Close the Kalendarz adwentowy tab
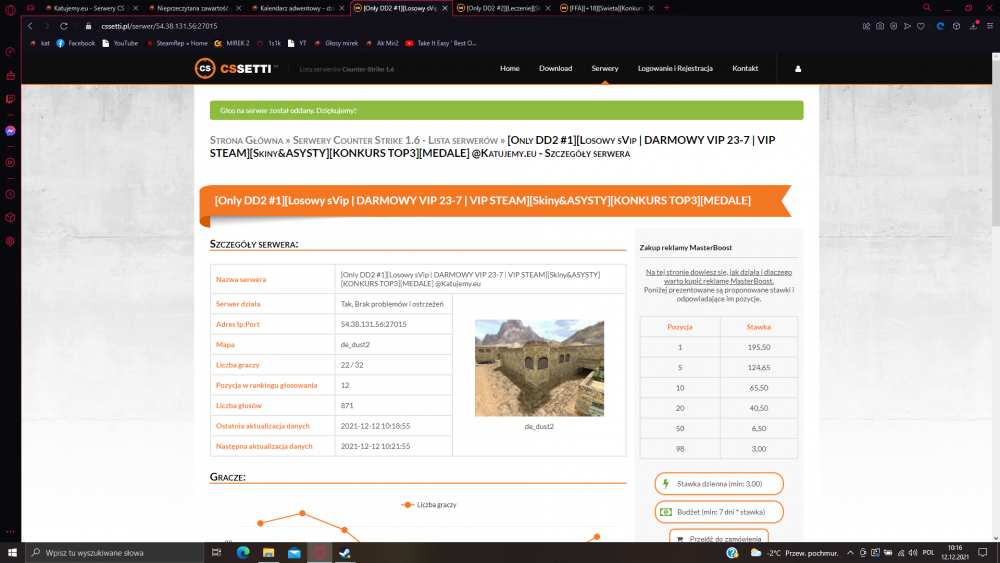The height and width of the screenshot is (563, 1000). [342, 8]
